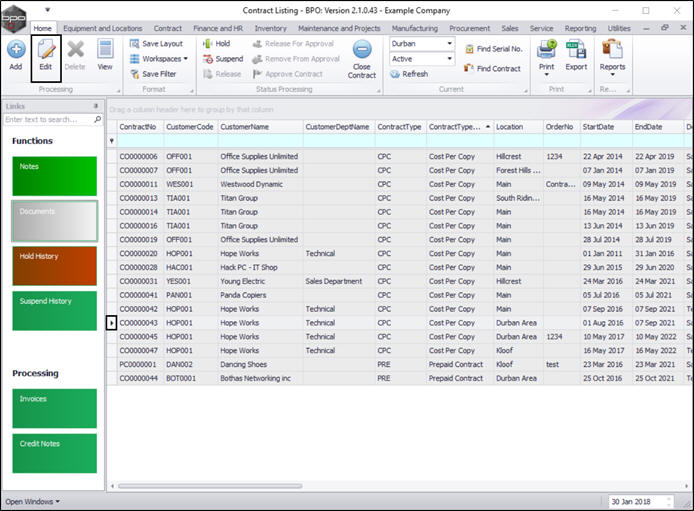Click the View contract icon
This screenshot has height=511, width=694.
(105, 54)
